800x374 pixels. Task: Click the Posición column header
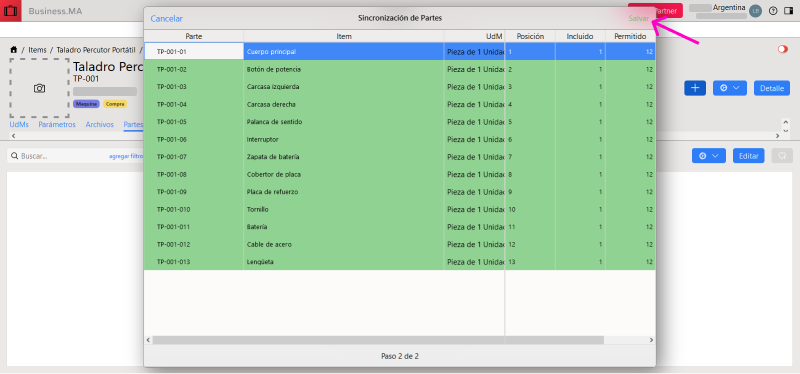click(530, 36)
